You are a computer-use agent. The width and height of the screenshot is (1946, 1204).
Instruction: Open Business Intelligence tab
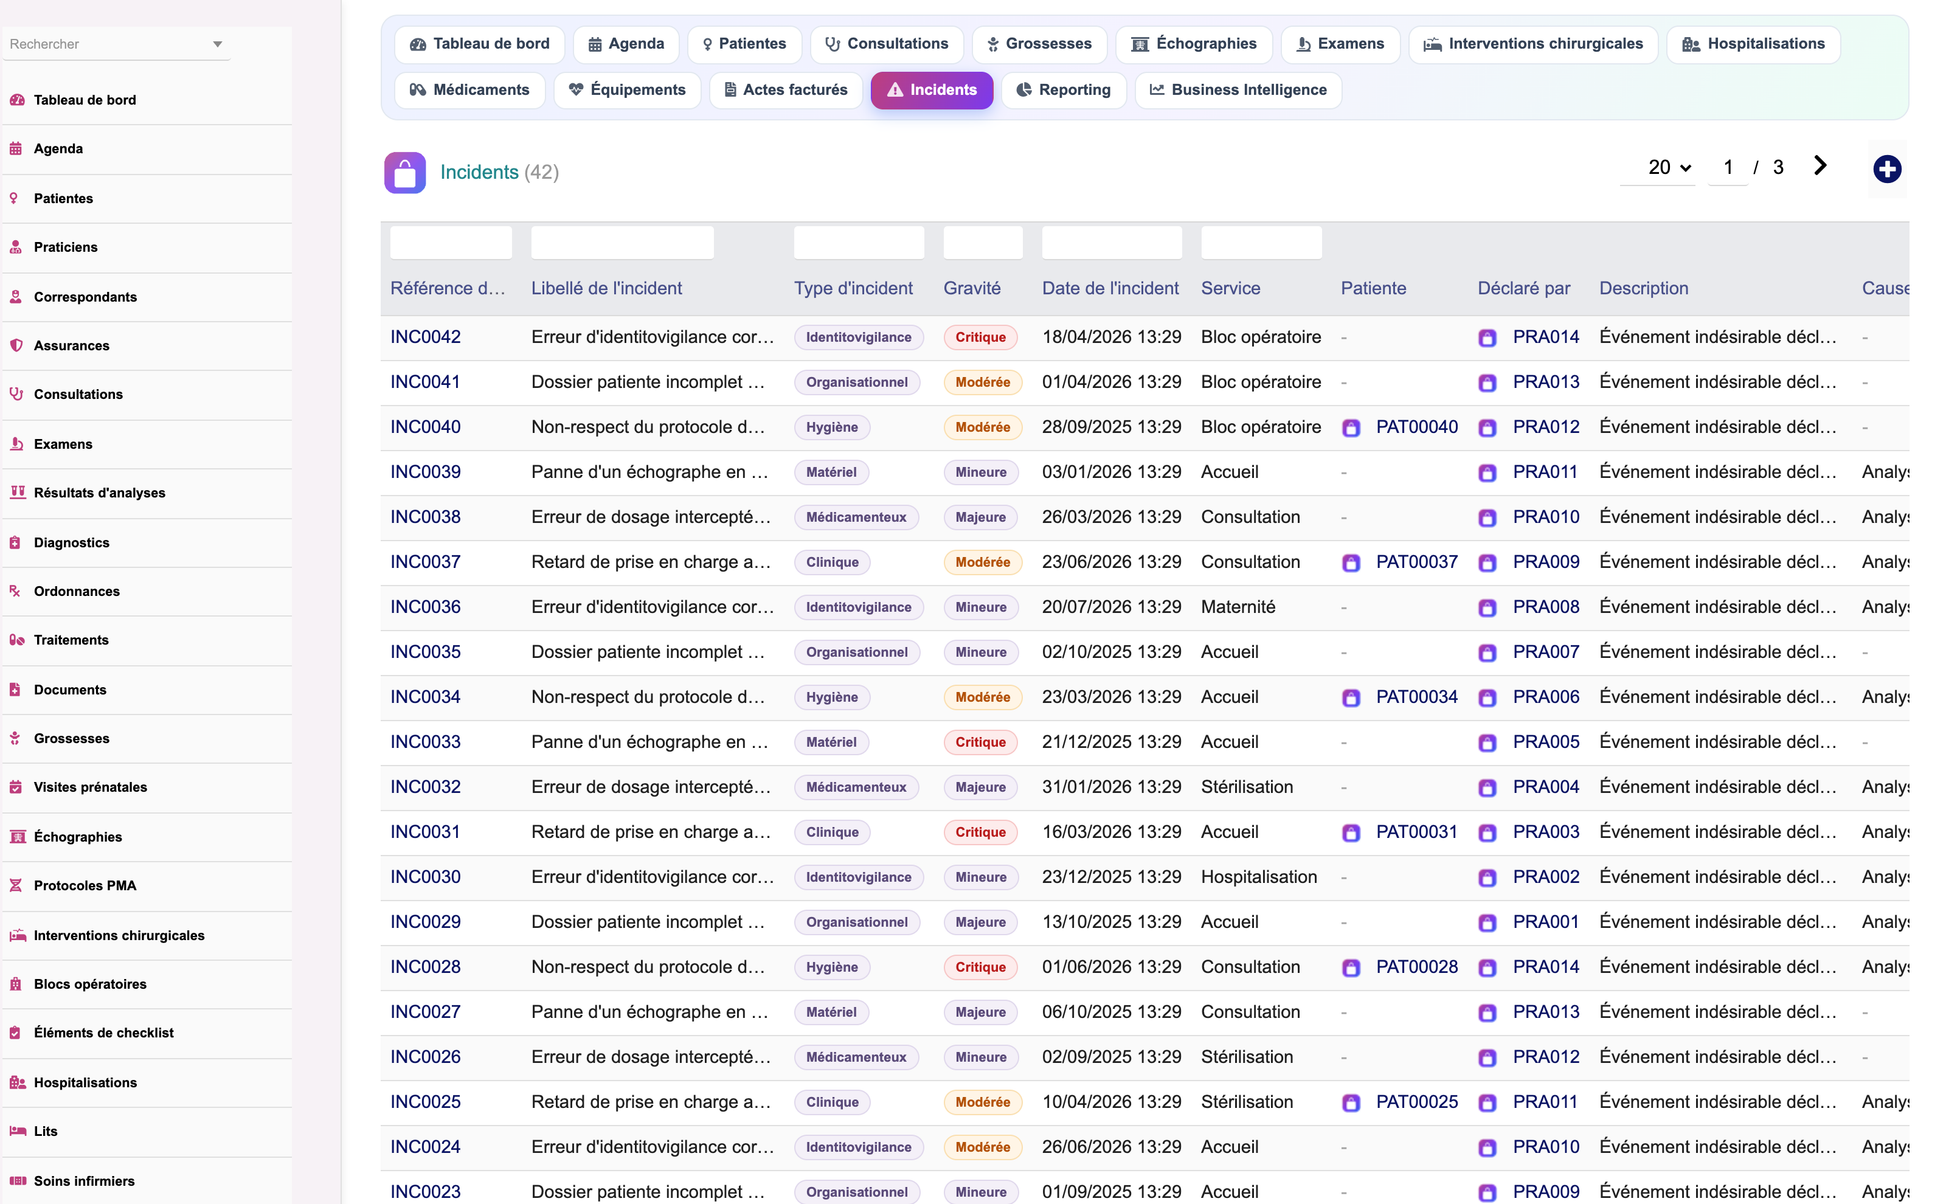click(1238, 90)
